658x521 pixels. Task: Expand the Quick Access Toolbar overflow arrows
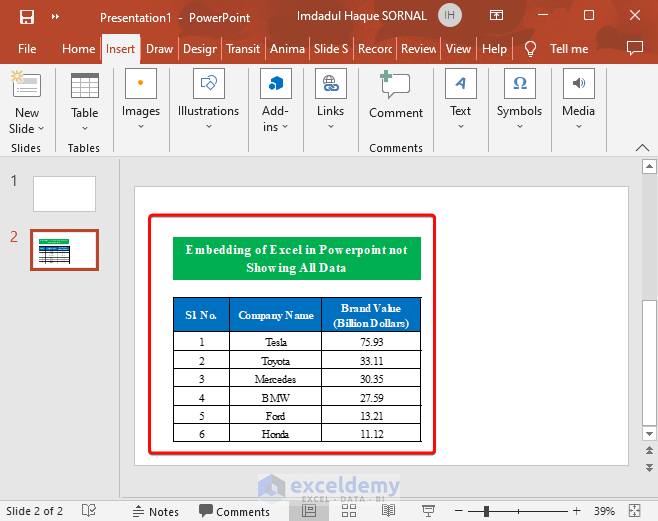pos(55,17)
